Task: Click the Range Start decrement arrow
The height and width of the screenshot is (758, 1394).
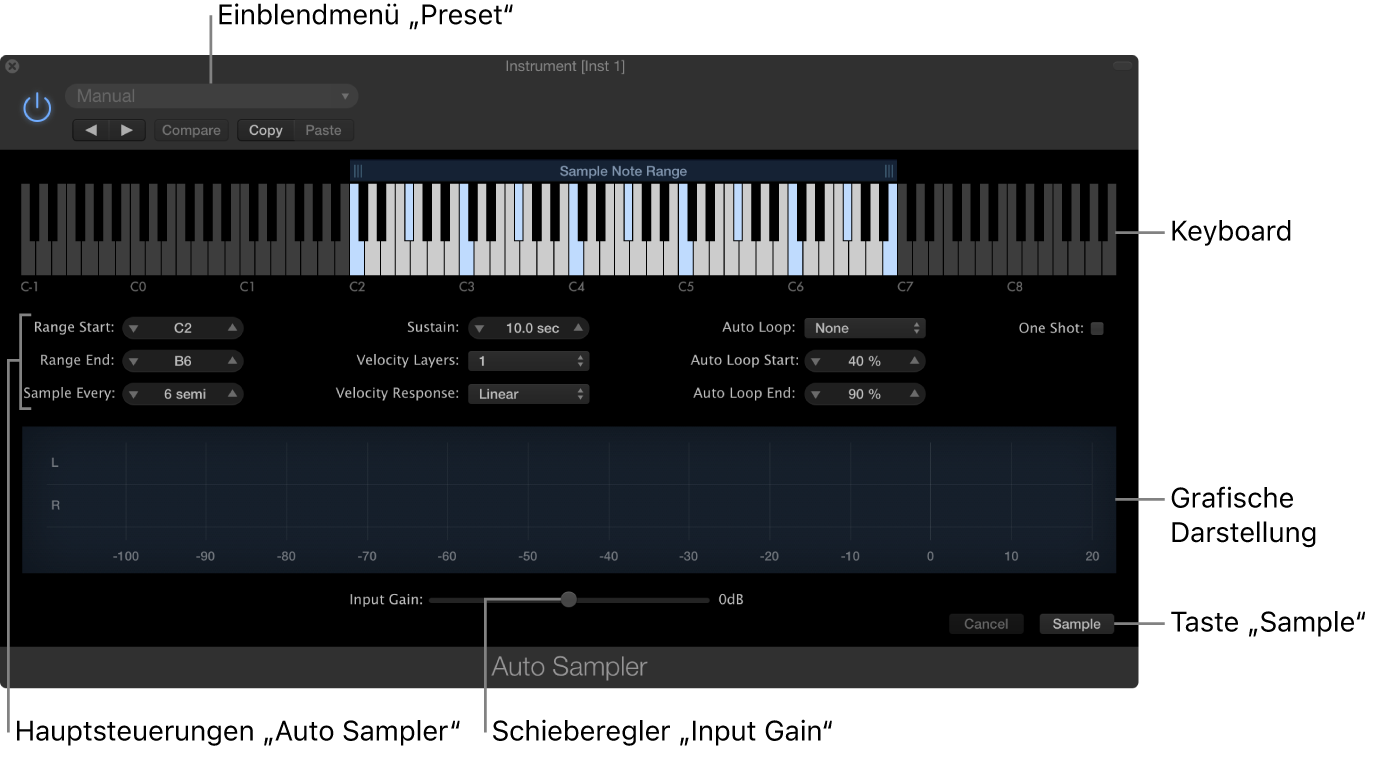Action: (x=132, y=327)
